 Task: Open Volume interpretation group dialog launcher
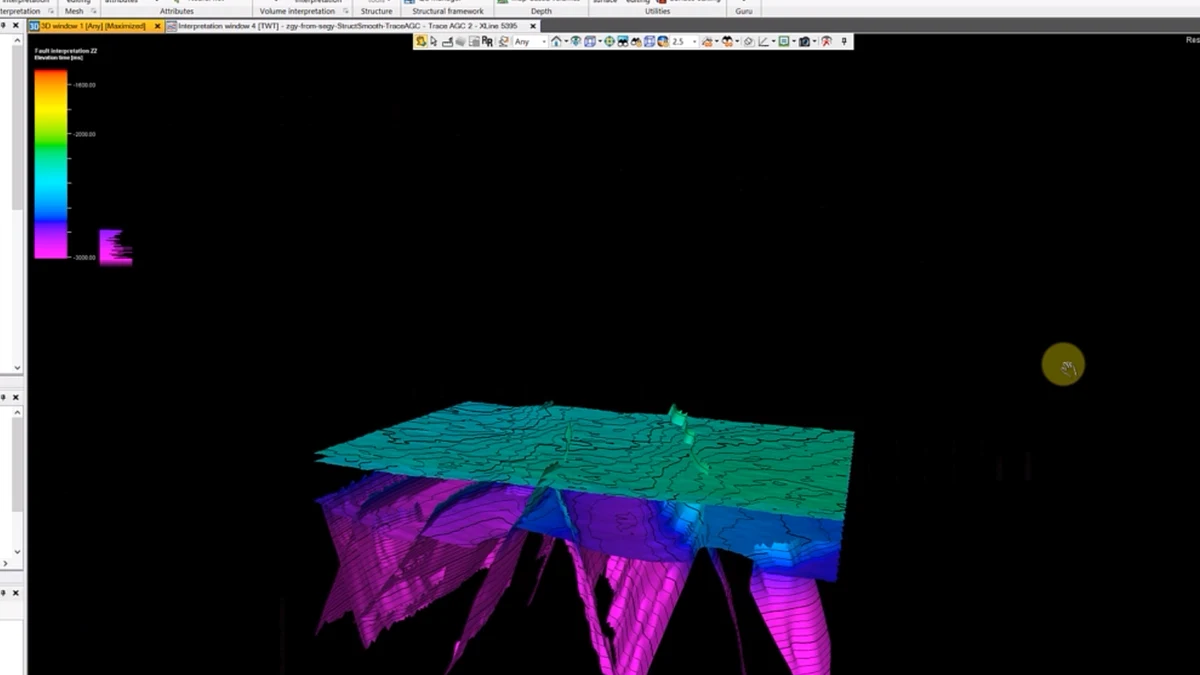345,12
